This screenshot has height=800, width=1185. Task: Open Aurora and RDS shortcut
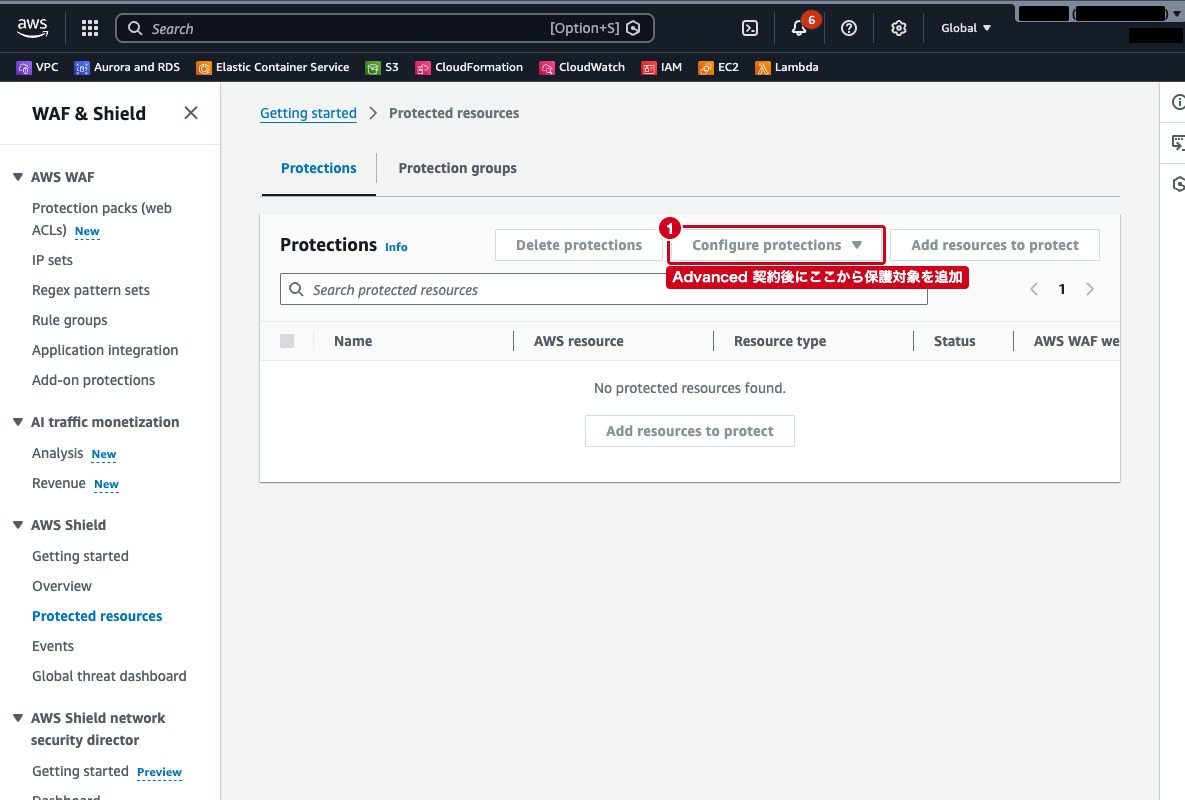coord(128,67)
